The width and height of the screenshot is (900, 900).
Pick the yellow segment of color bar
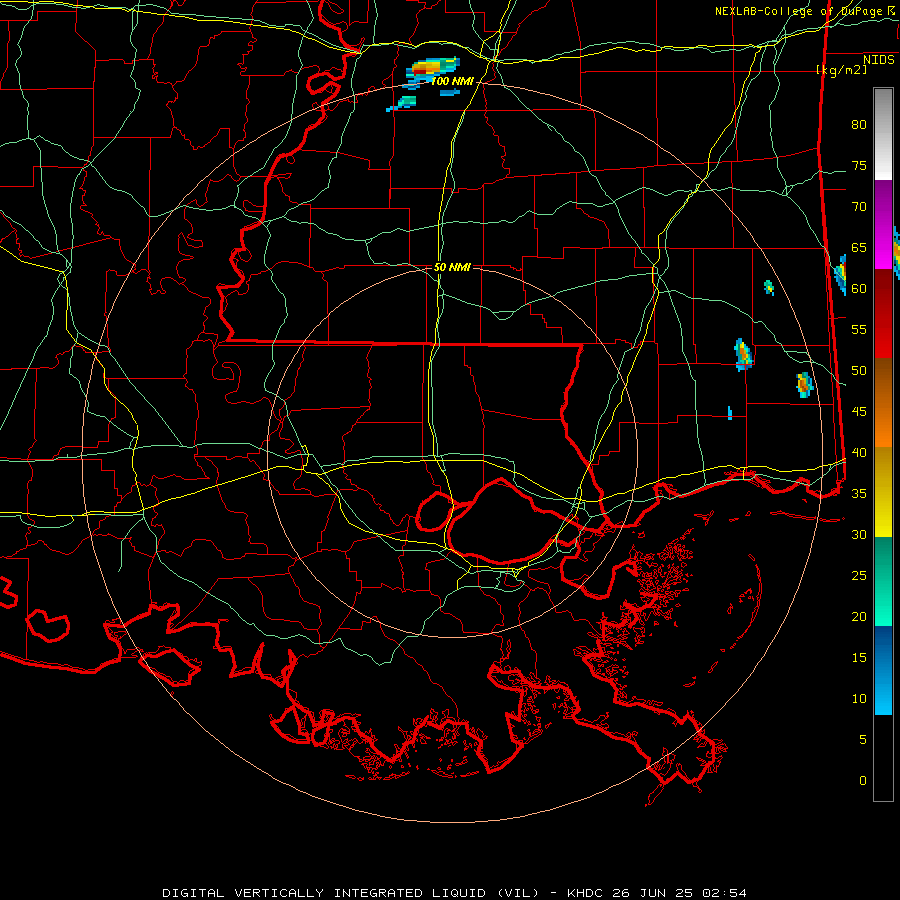pos(883,492)
